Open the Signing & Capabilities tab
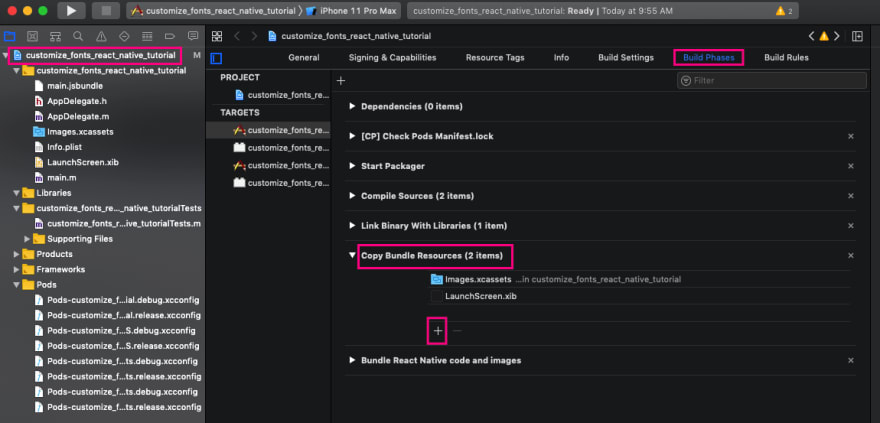 tap(392, 58)
